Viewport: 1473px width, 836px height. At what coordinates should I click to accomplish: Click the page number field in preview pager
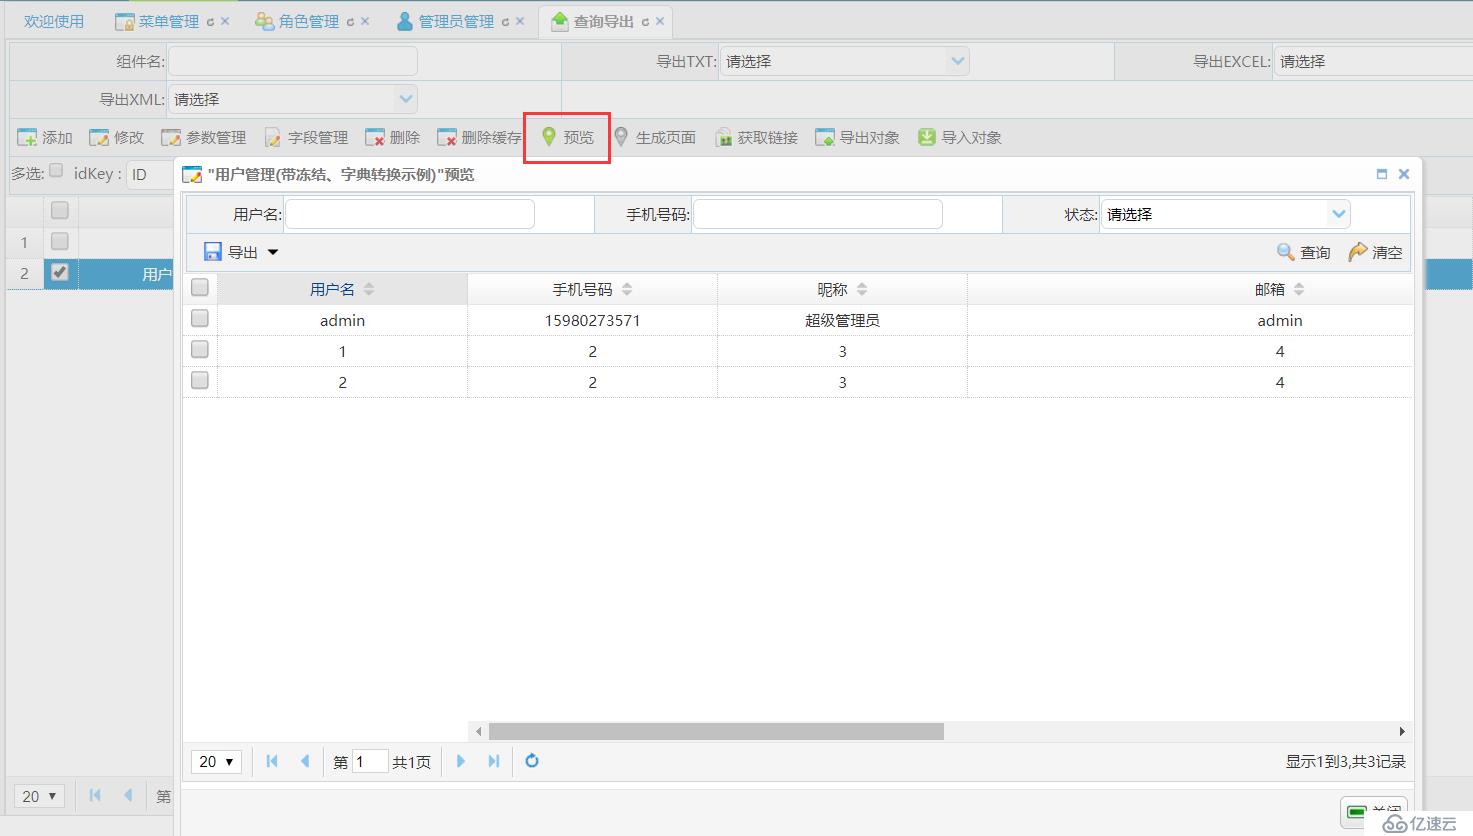point(370,762)
